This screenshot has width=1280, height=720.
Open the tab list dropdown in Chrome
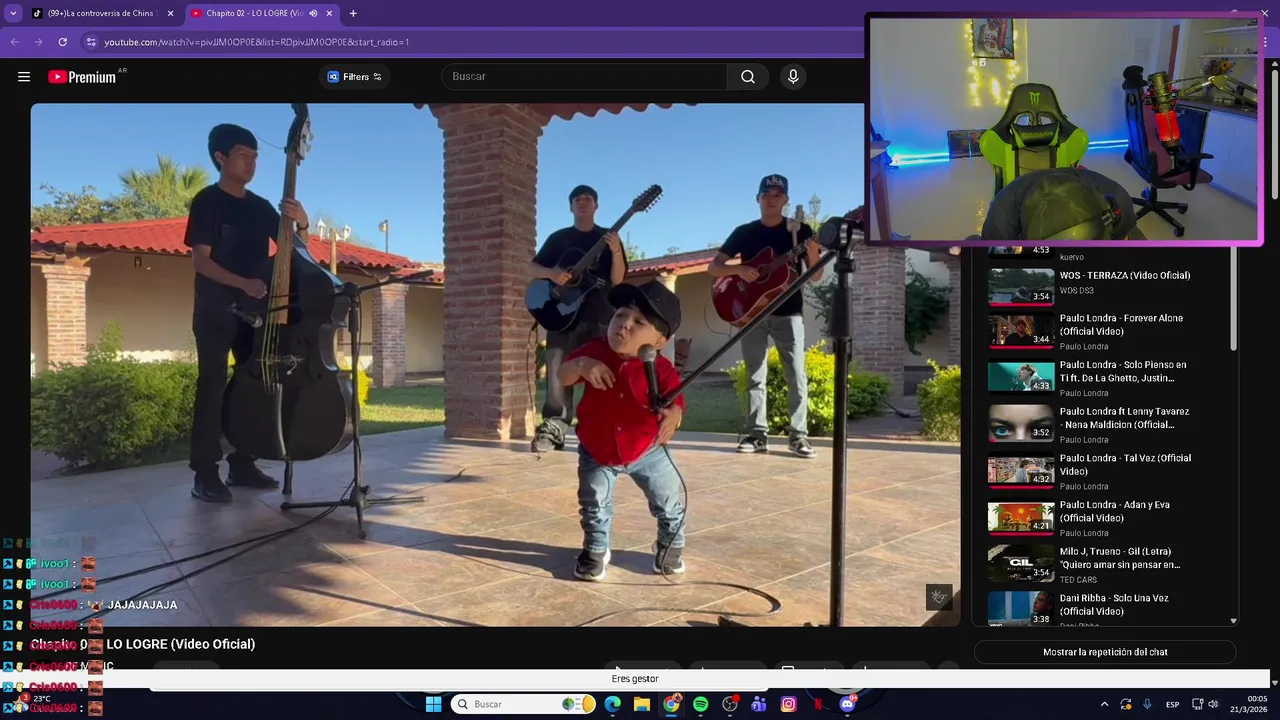(13, 13)
